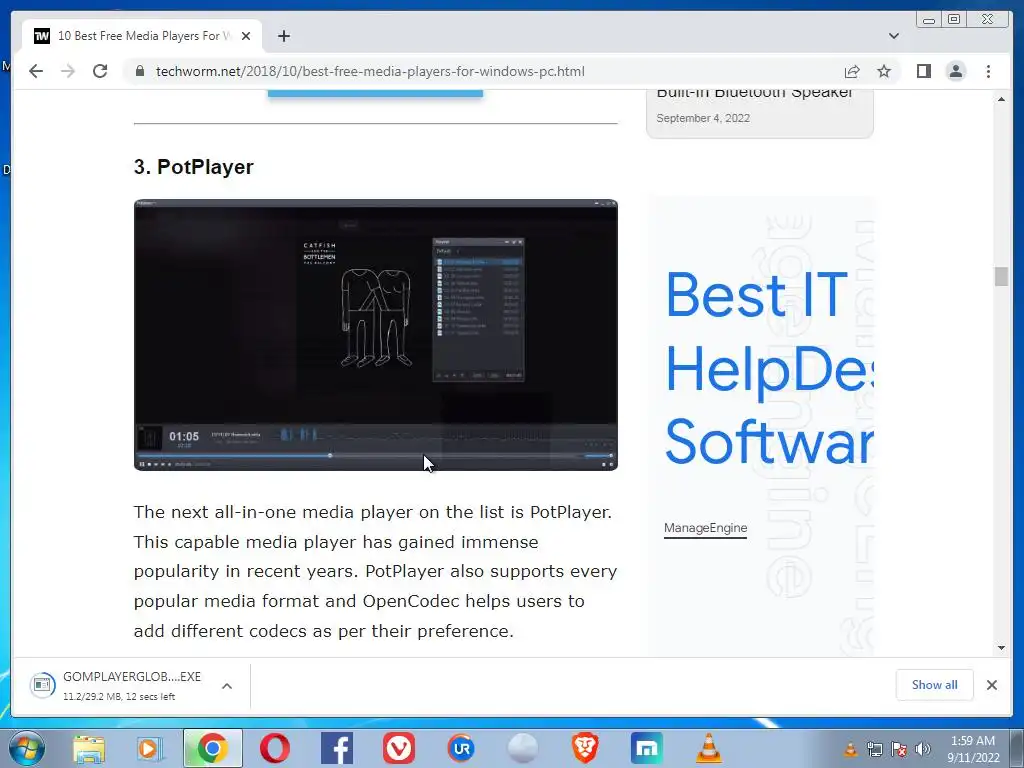Expand the GOMPLAYERGLOB download options chevron
1024x768 pixels.
(x=227, y=686)
